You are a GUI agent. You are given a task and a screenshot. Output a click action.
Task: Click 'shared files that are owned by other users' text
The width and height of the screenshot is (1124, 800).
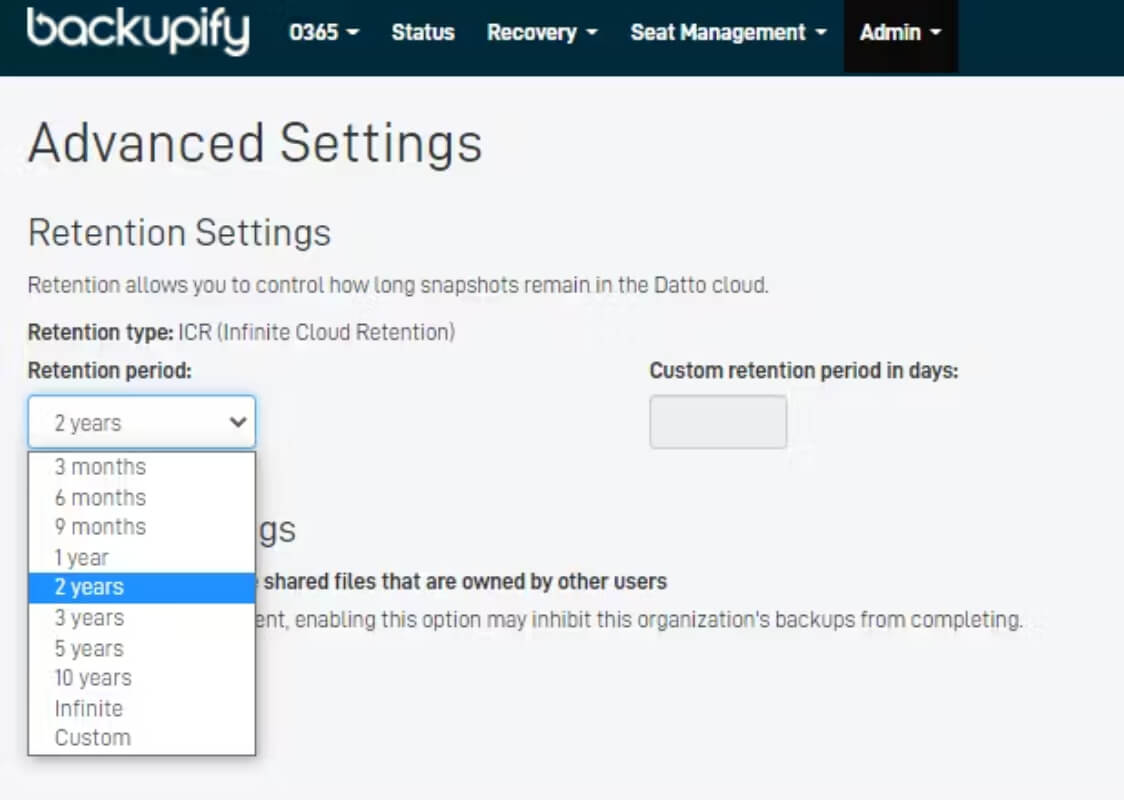(x=465, y=581)
